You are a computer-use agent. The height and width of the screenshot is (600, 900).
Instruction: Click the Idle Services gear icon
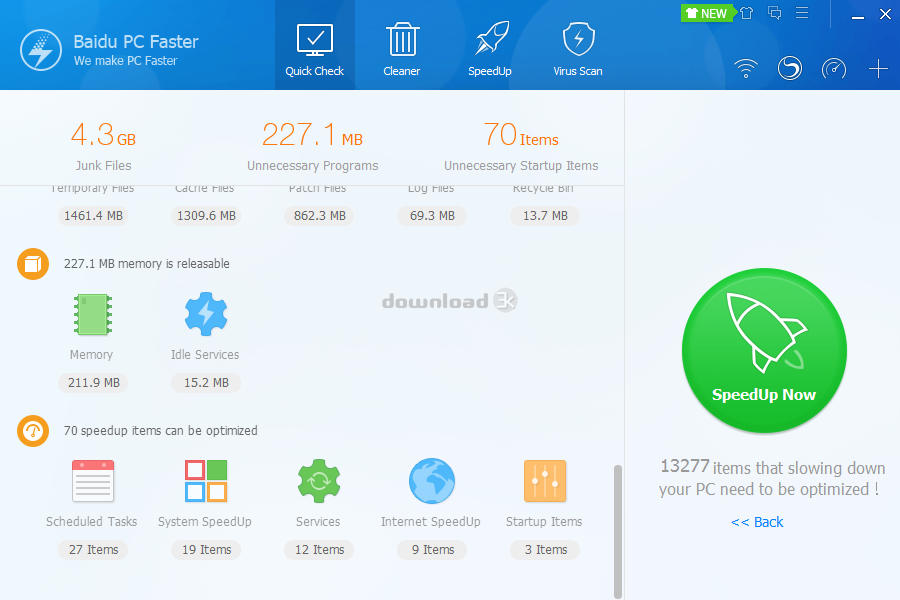pyautogui.click(x=206, y=314)
